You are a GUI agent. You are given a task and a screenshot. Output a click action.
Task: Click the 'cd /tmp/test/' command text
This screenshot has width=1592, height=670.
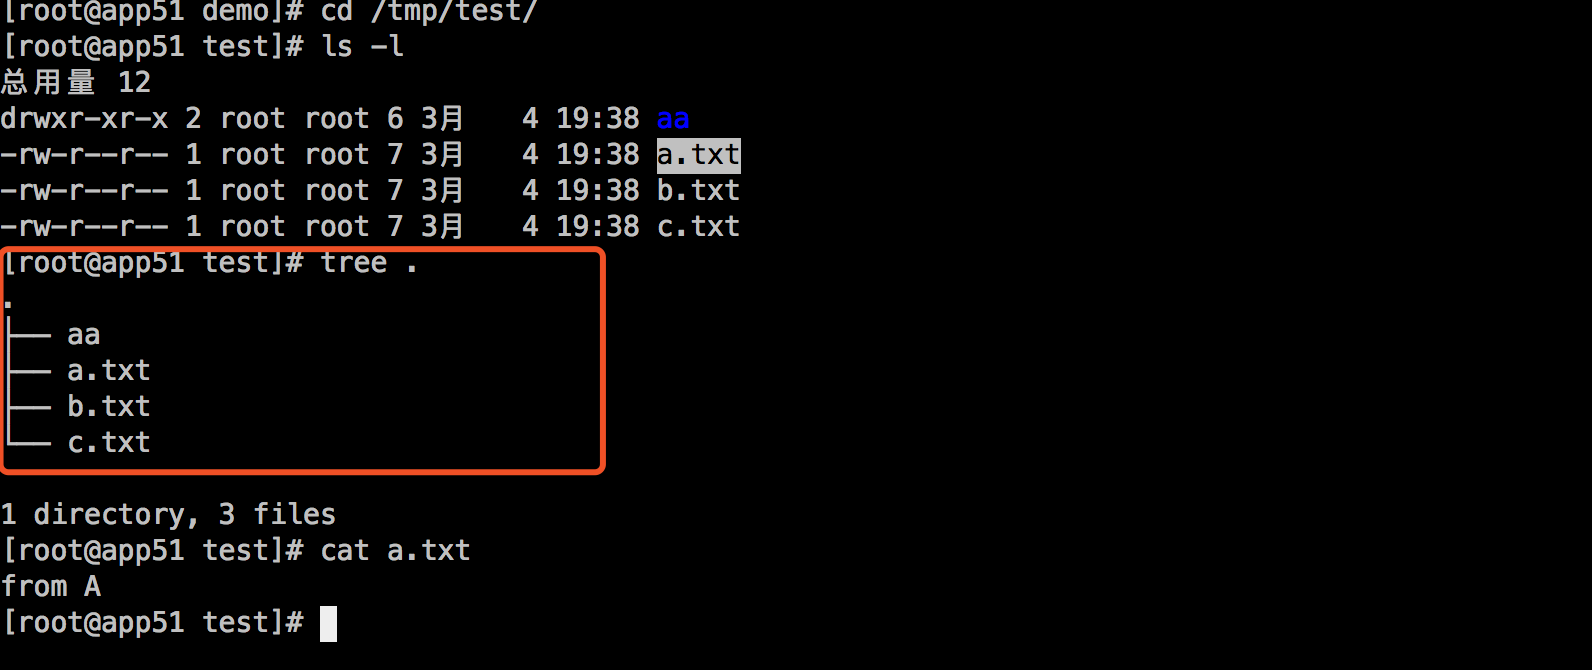coord(429,12)
